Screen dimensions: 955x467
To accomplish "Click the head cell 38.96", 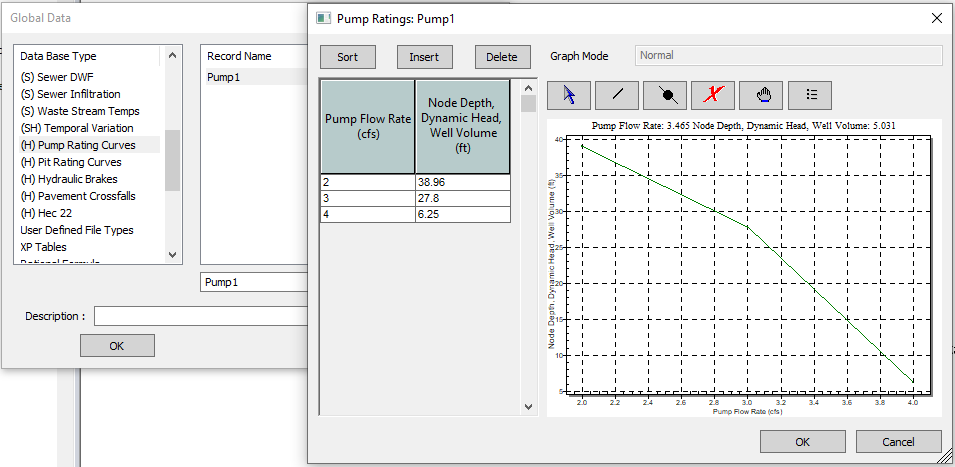I will pos(463,182).
